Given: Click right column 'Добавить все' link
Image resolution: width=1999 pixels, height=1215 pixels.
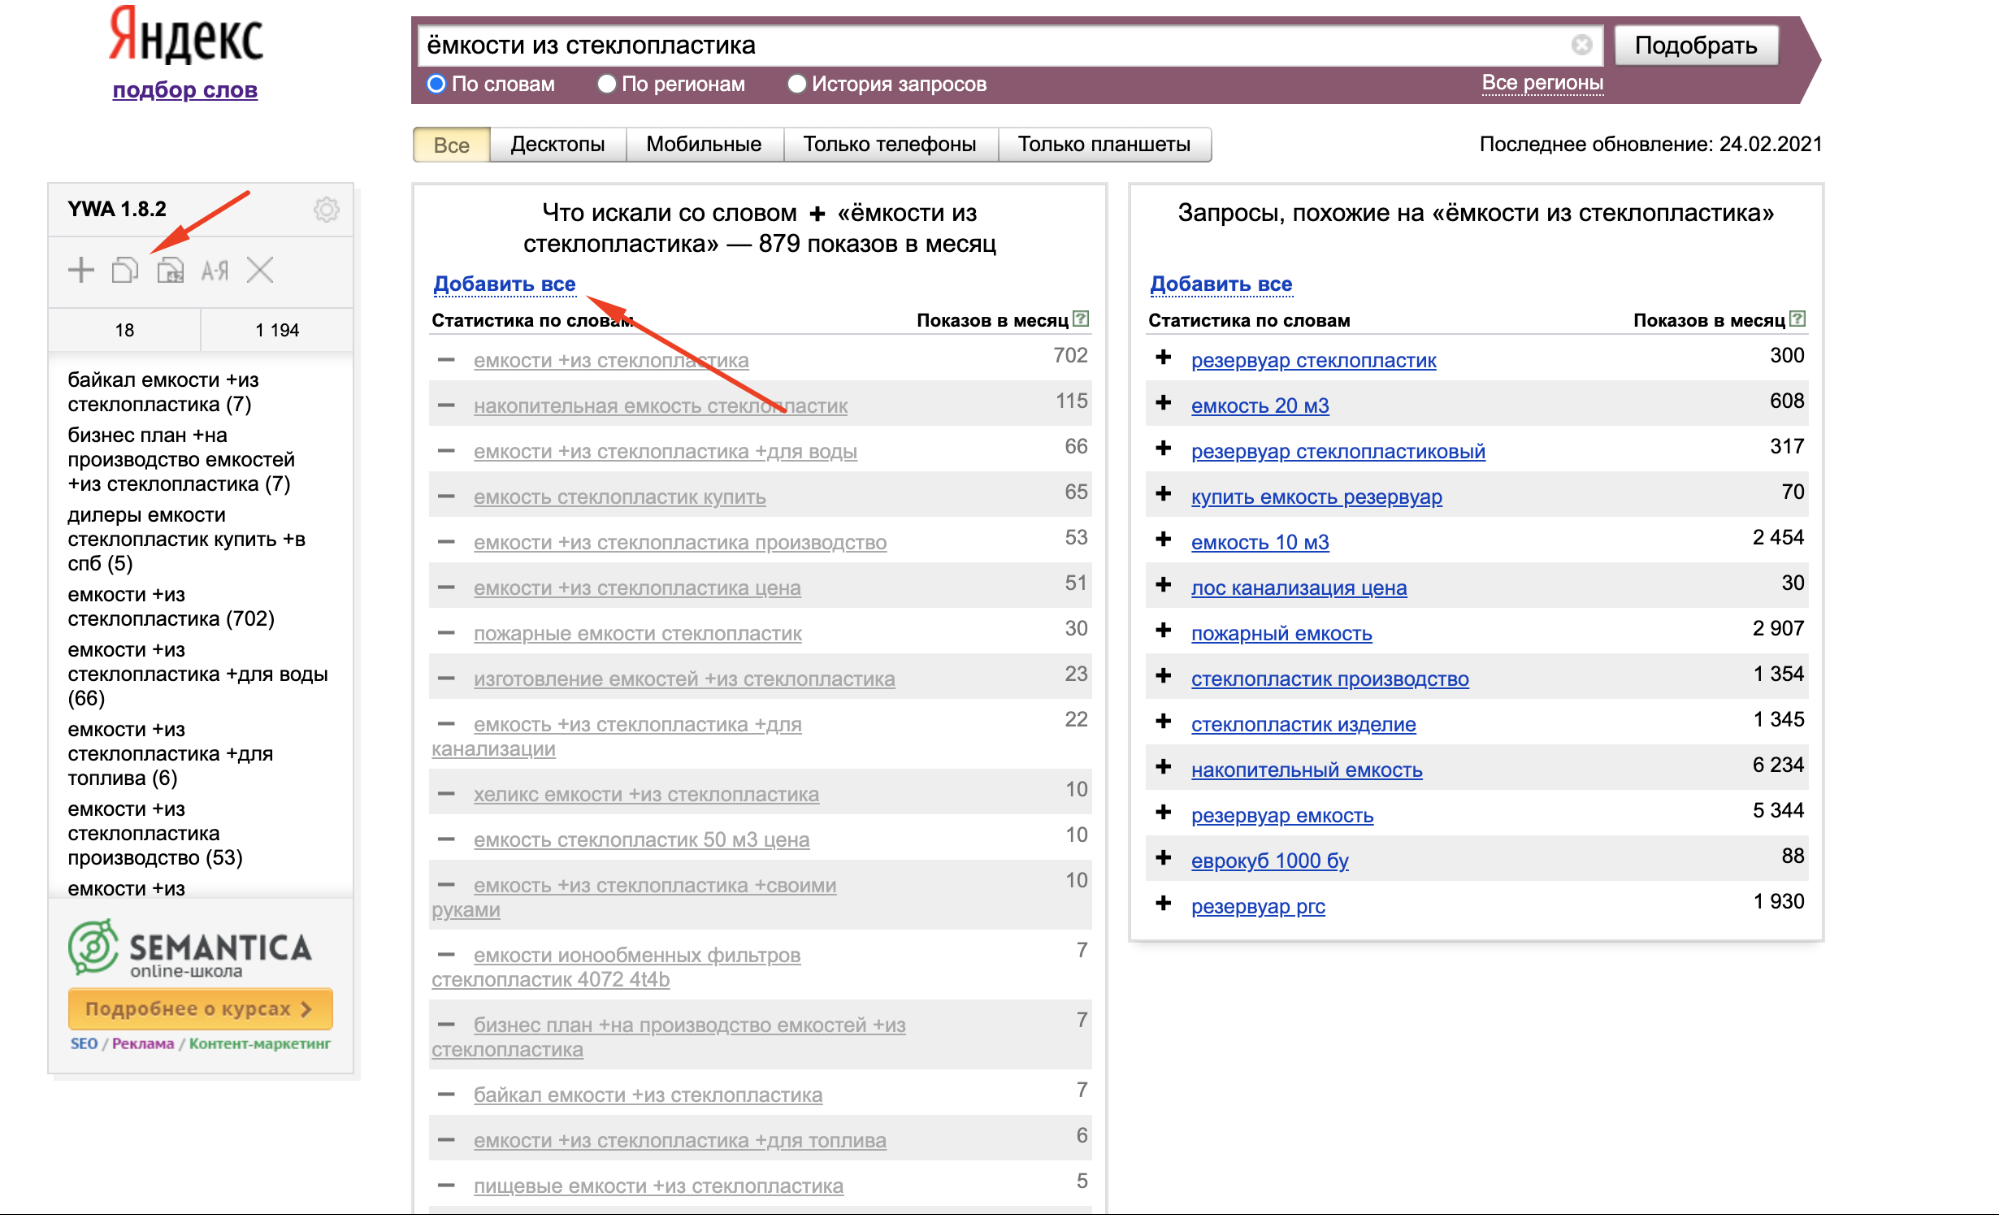Looking at the screenshot, I should (1221, 284).
